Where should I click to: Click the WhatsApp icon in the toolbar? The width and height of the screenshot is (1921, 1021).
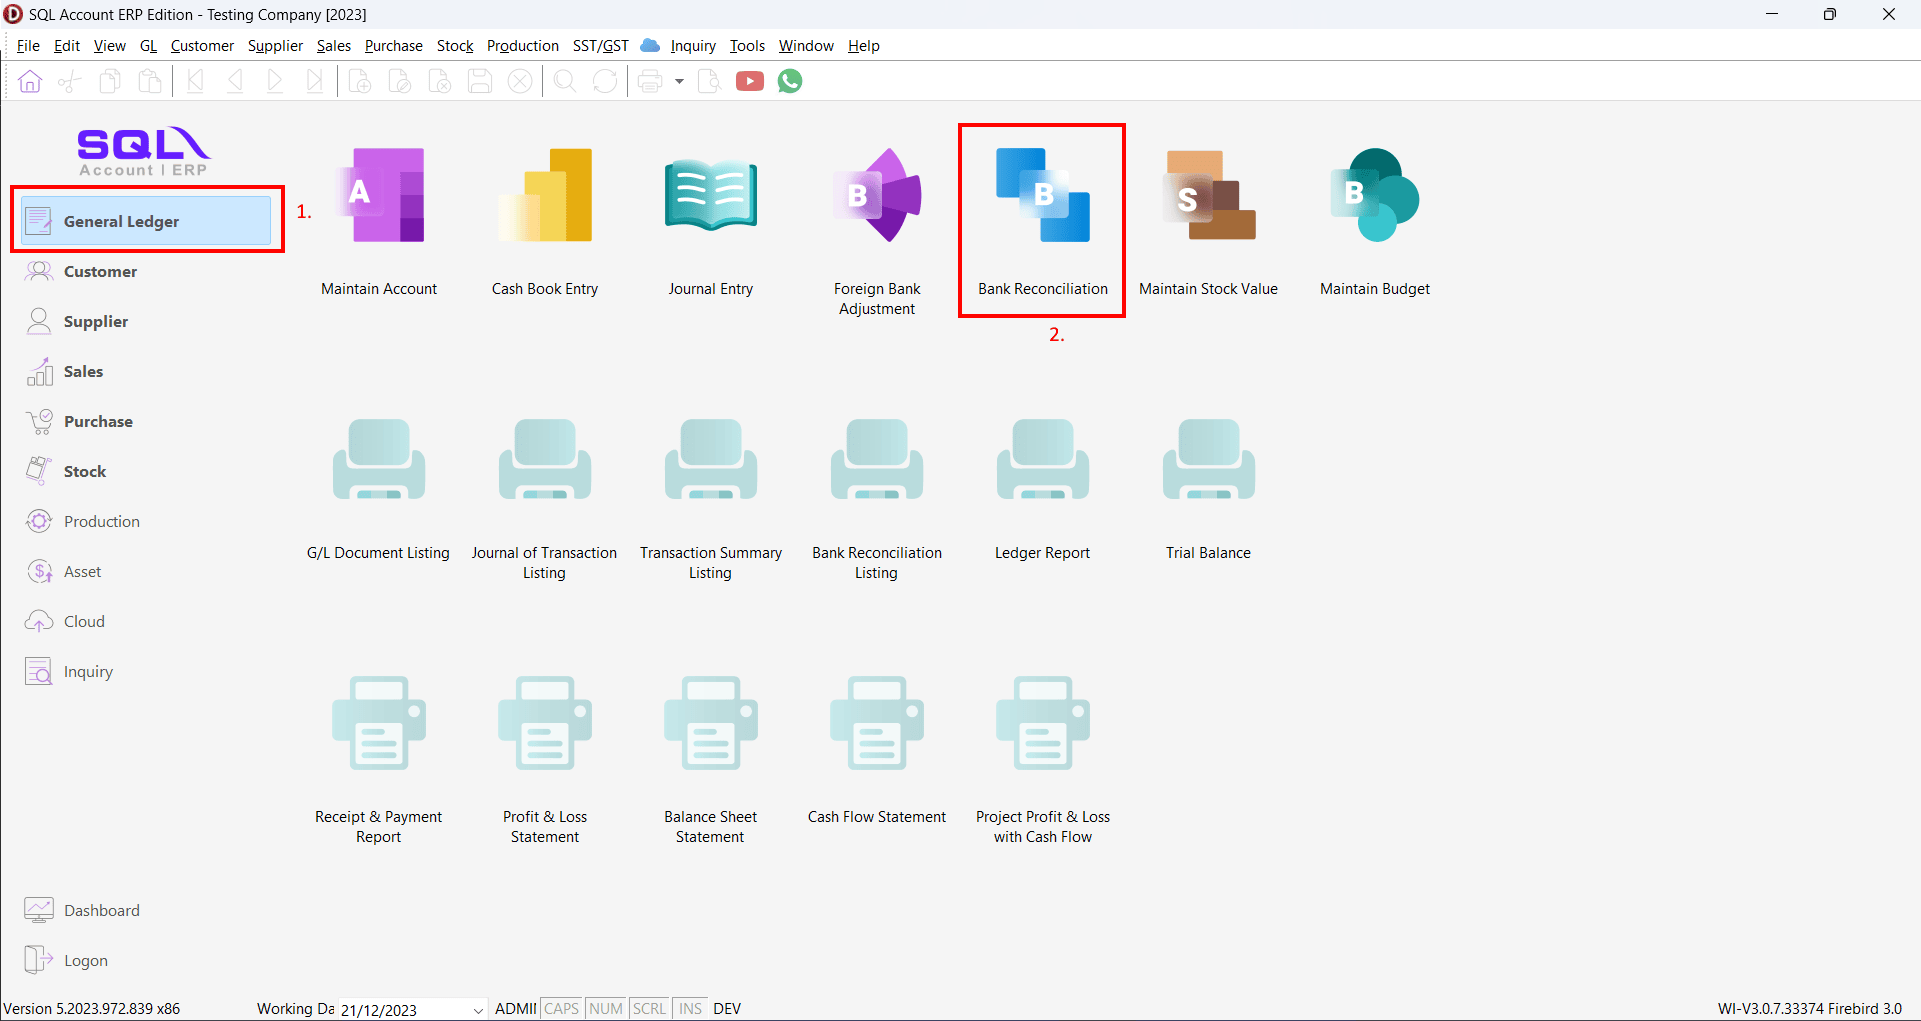pyautogui.click(x=790, y=81)
